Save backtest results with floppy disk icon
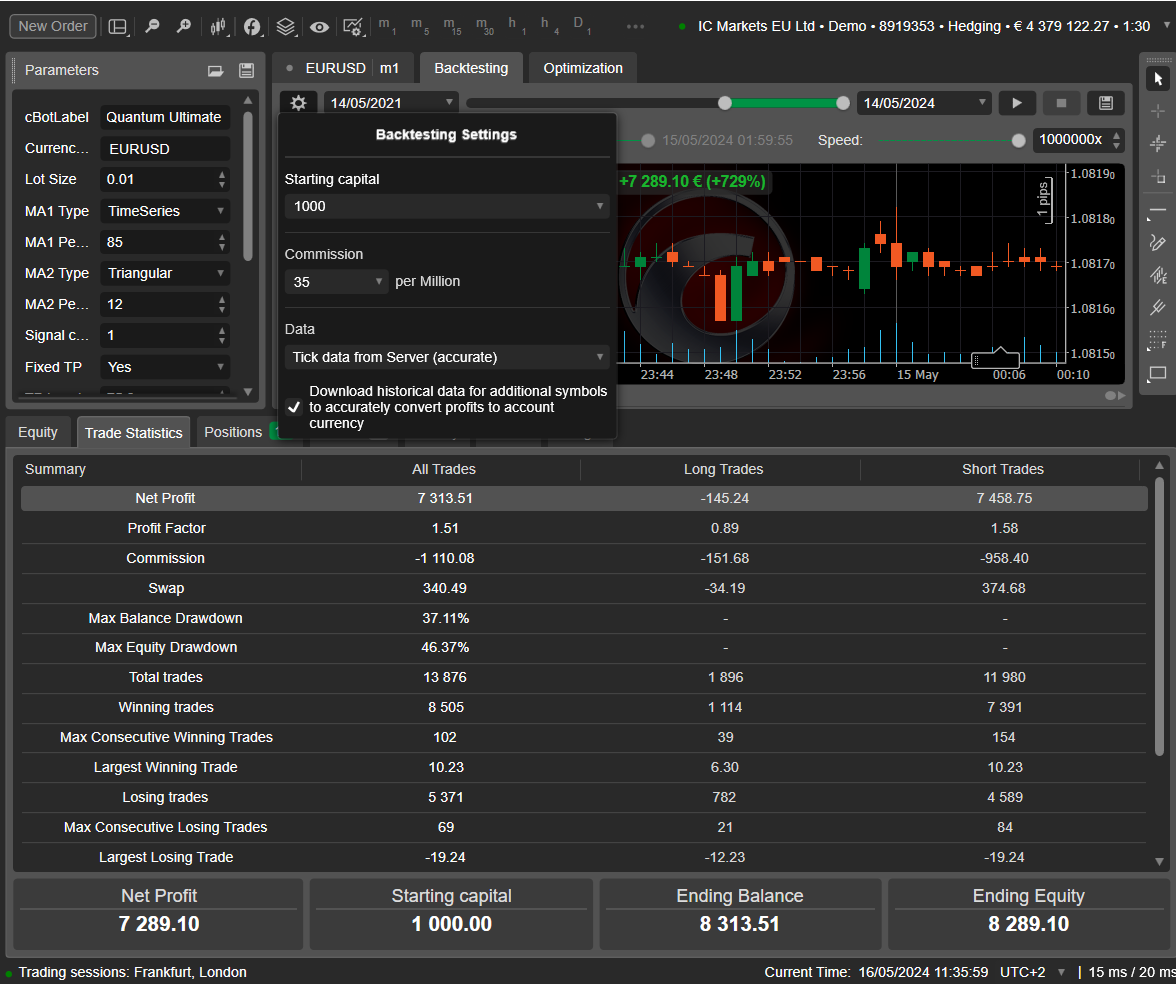1176x984 pixels. coord(1105,103)
